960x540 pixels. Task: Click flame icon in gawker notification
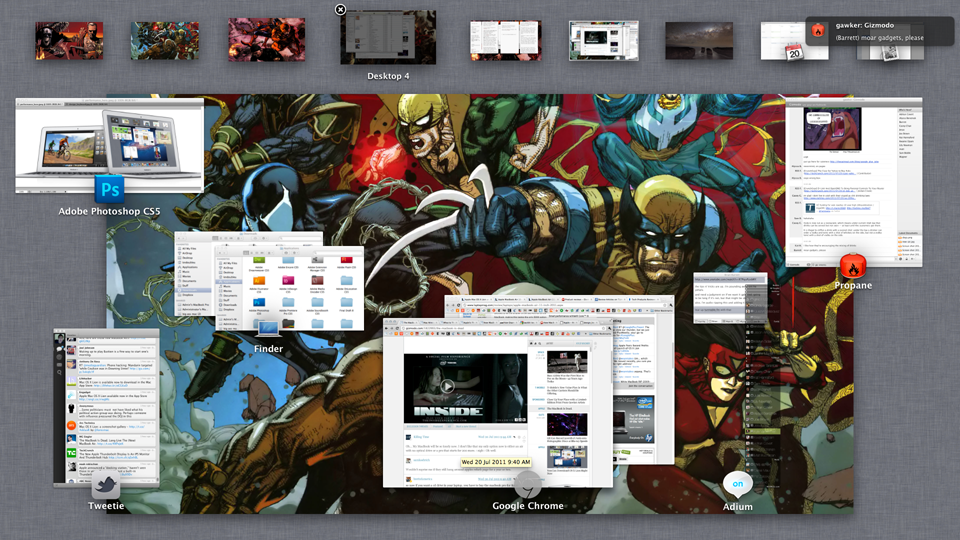click(x=818, y=31)
